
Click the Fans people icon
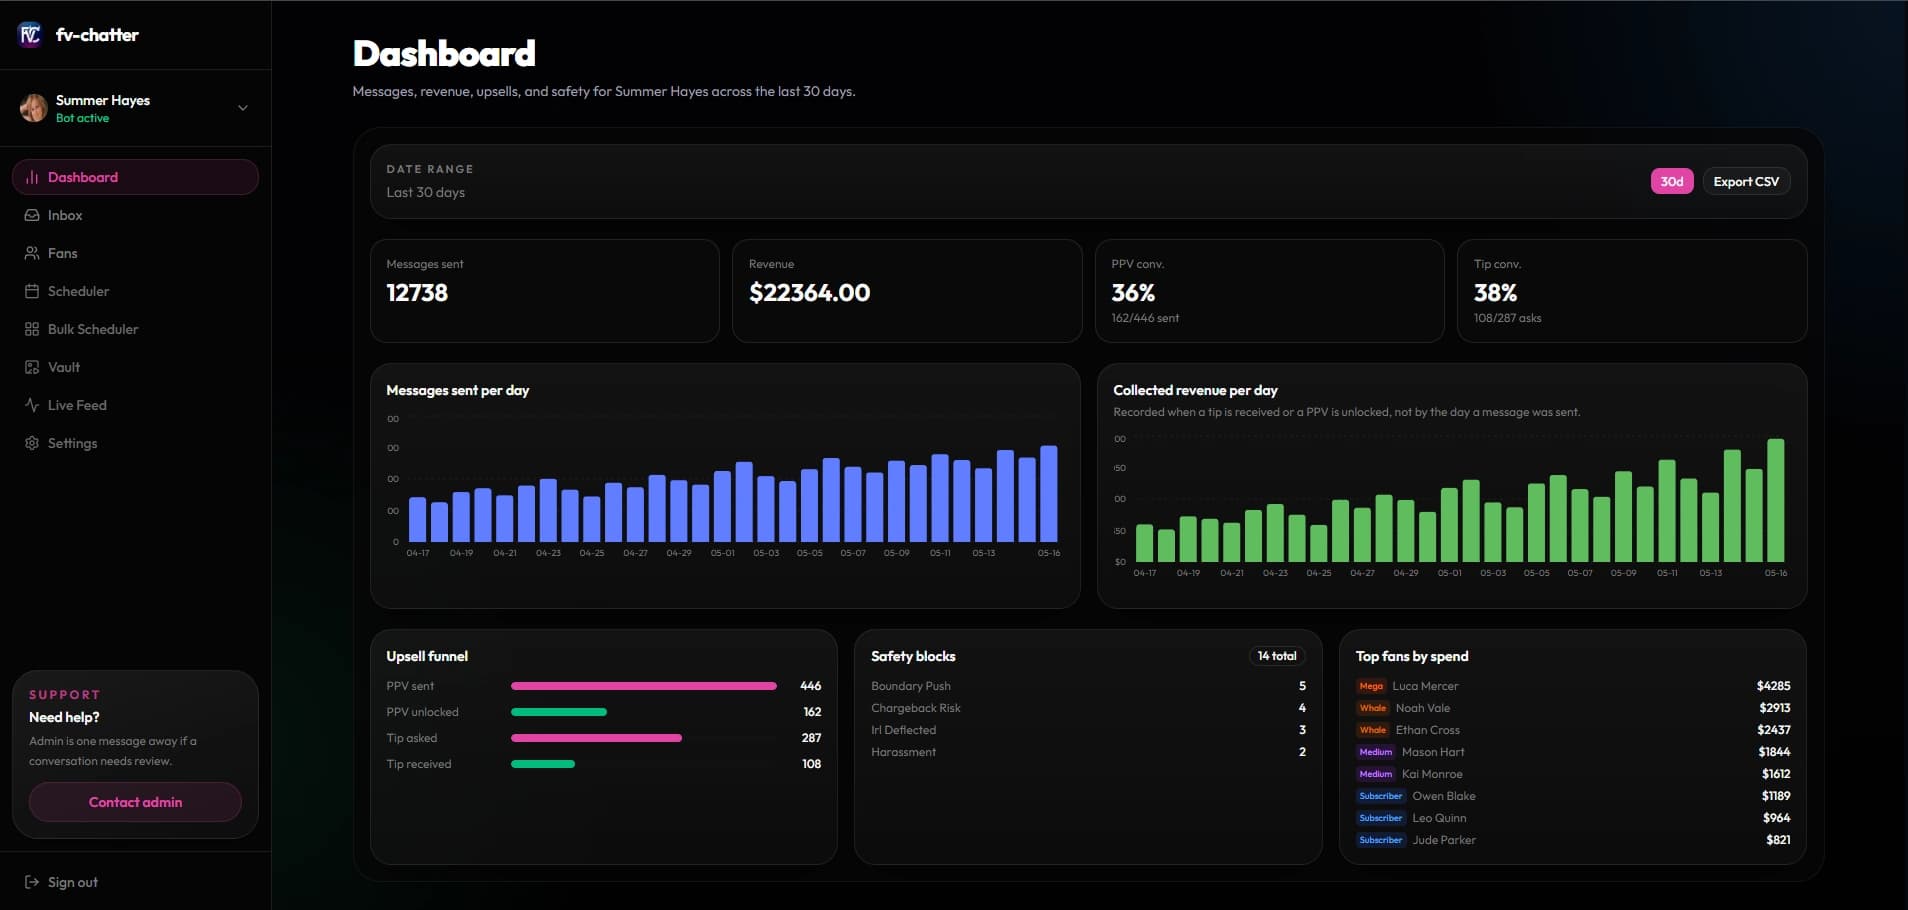click(x=32, y=253)
